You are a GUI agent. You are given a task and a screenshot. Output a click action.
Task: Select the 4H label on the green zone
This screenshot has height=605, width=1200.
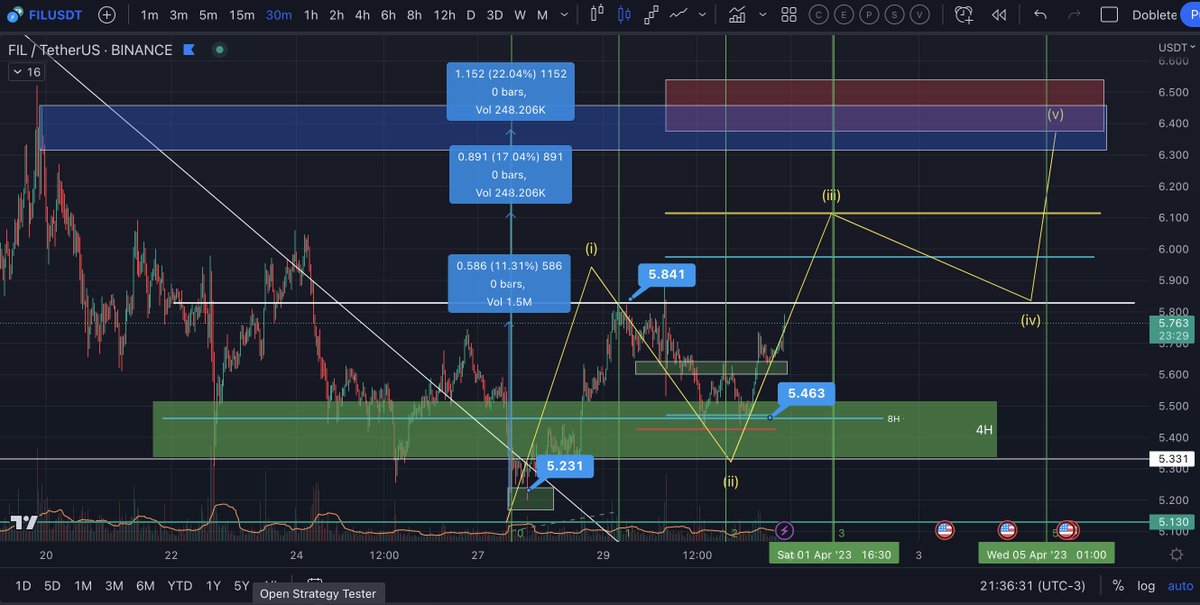click(984, 430)
